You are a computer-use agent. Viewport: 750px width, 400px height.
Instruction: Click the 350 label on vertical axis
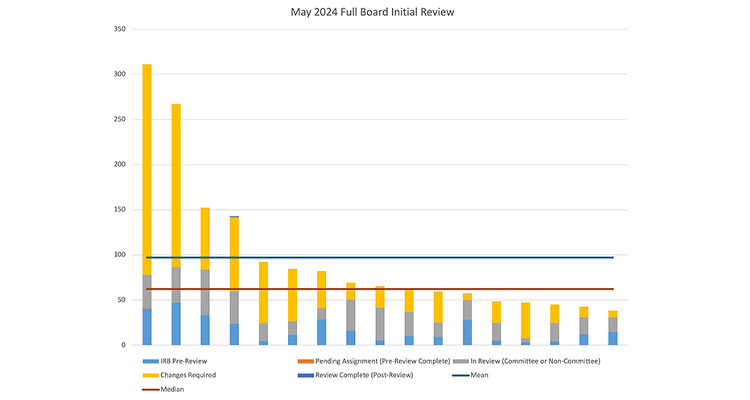(118, 29)
